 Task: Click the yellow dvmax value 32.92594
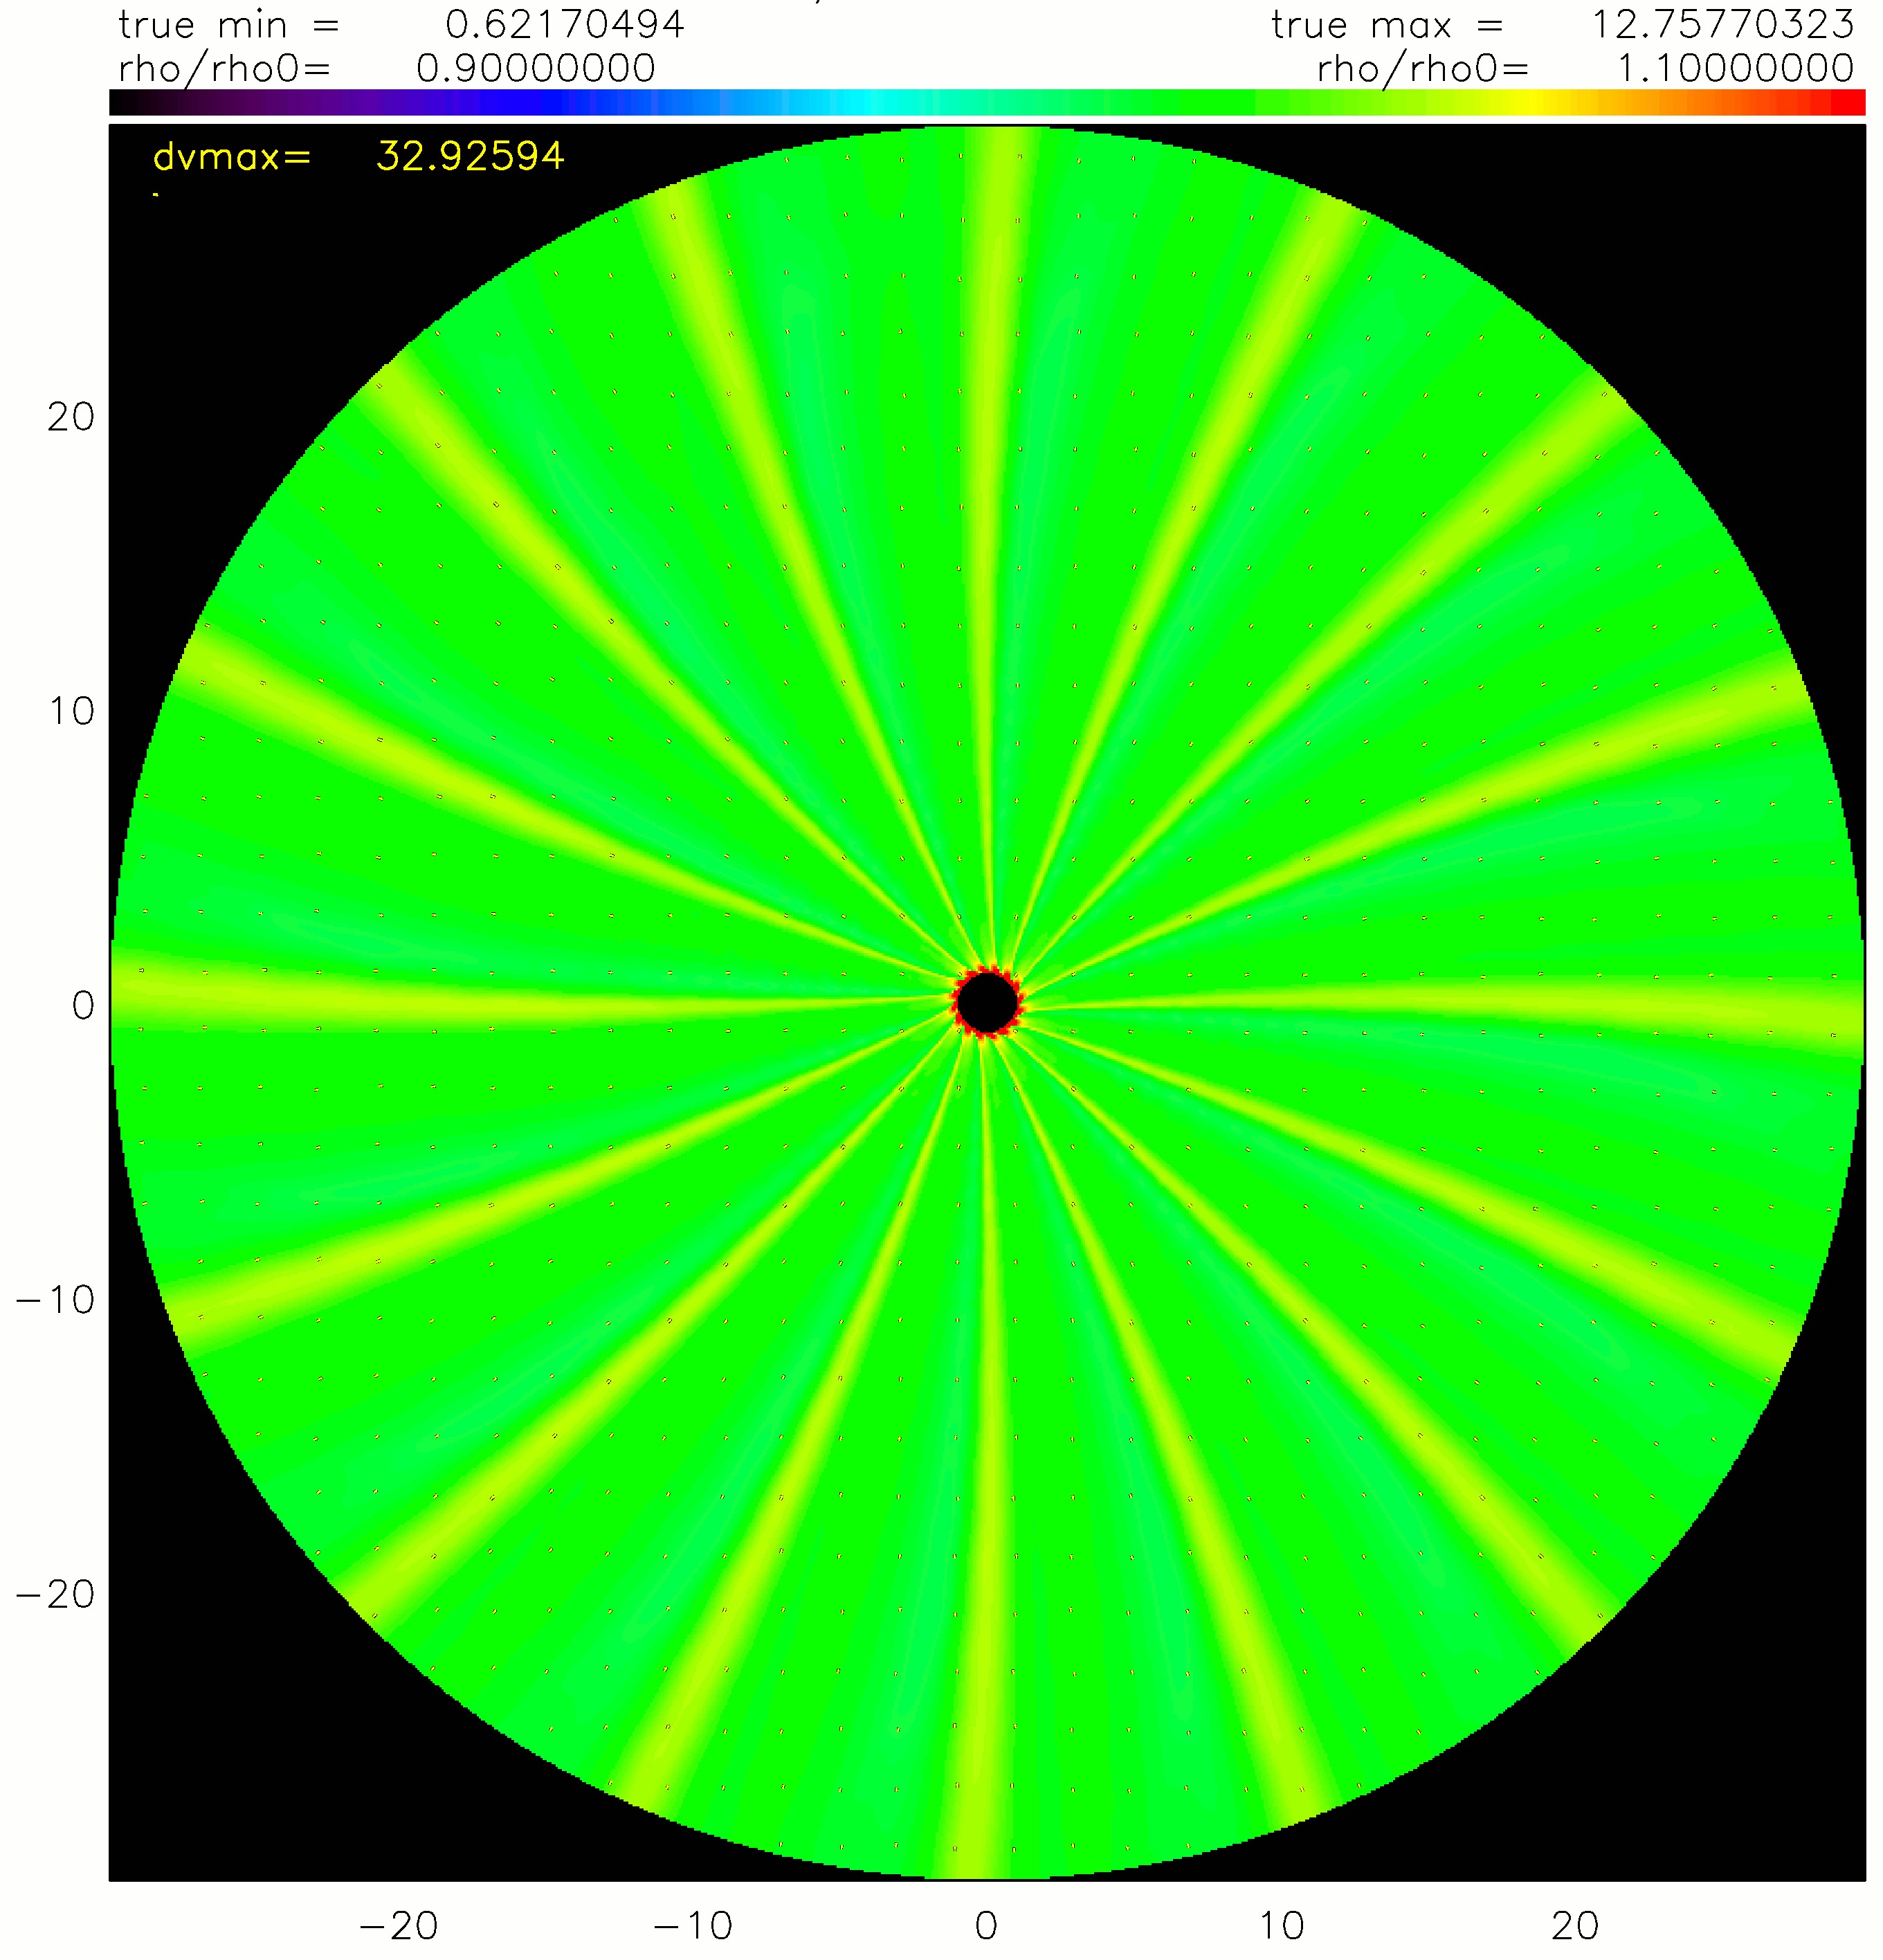470,156
